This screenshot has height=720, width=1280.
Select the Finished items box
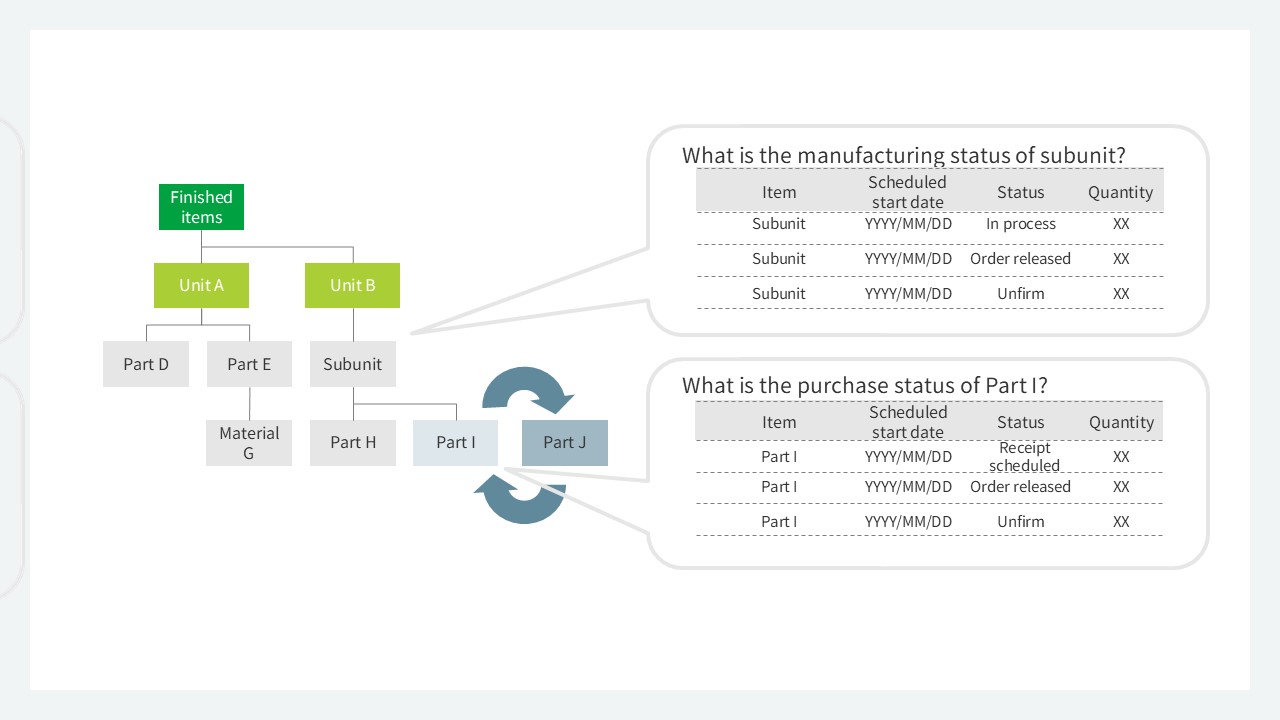point(201,207)
